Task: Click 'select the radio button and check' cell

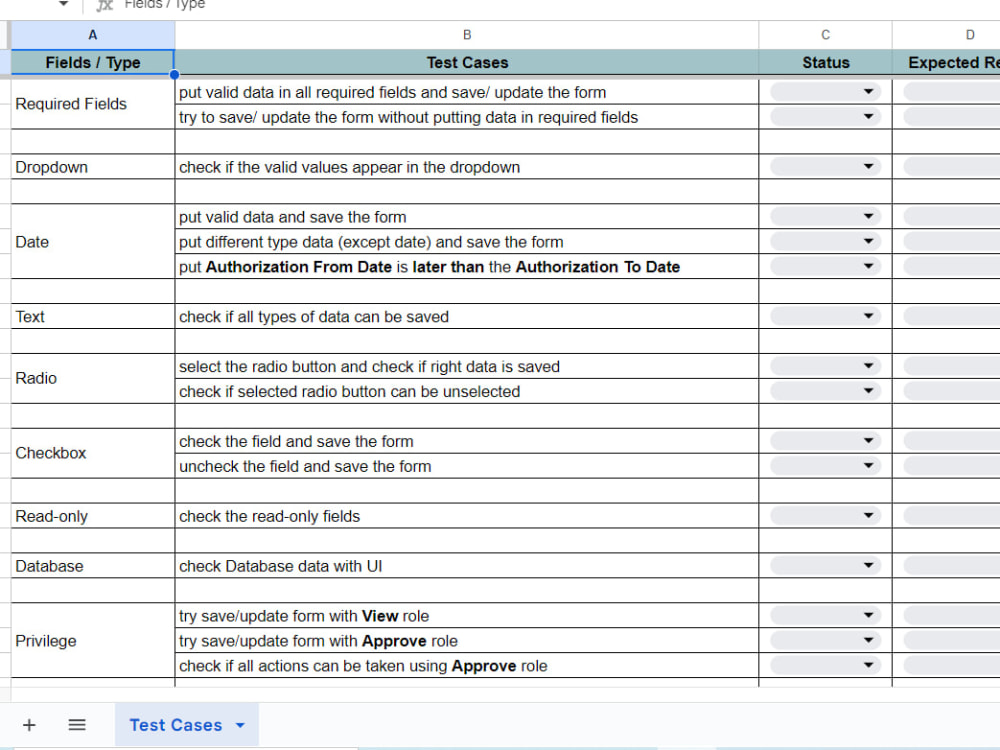Action: pyautogui.click(x=467, y=367)
